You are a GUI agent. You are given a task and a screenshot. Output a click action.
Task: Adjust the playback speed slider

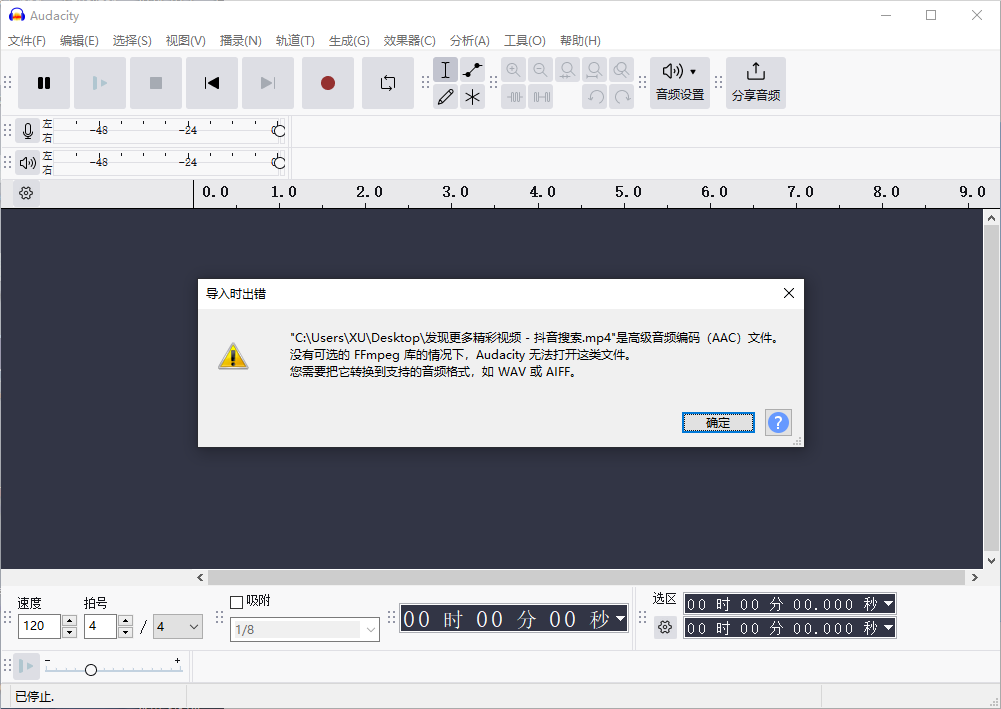point(90,668)
